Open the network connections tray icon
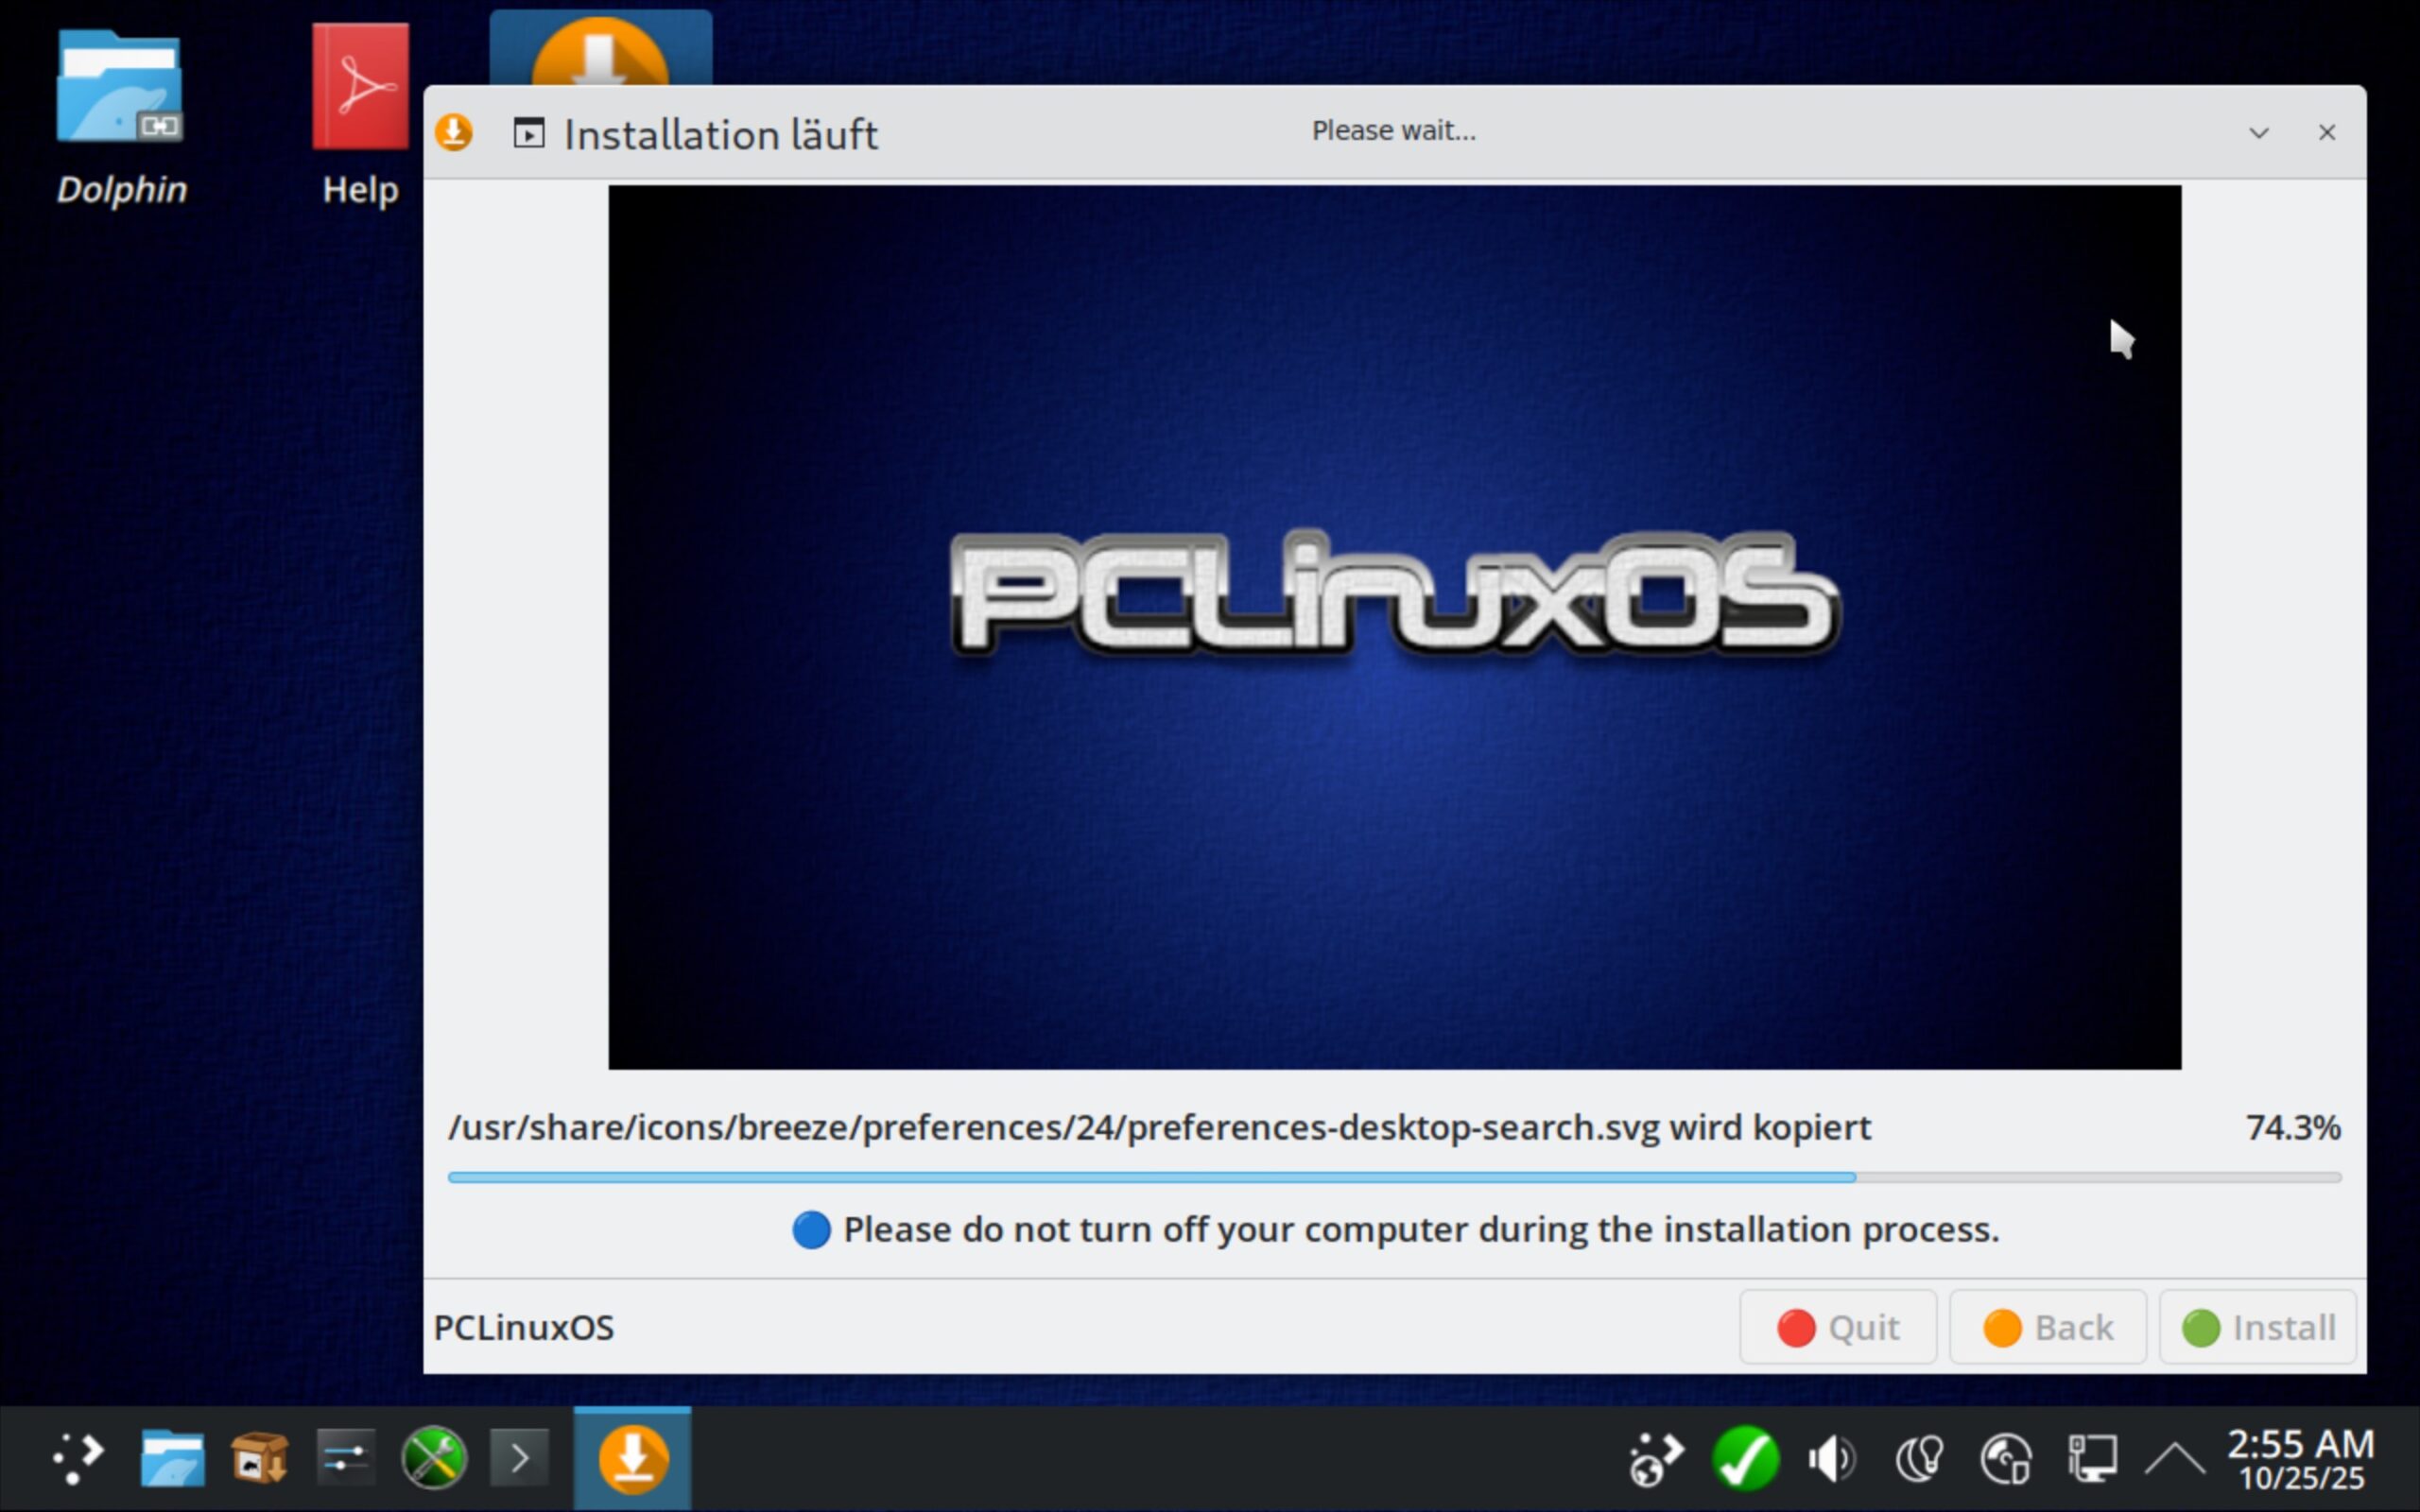The width and height of the screenshot is (2420, 1512). [x=2092, y=1458]
